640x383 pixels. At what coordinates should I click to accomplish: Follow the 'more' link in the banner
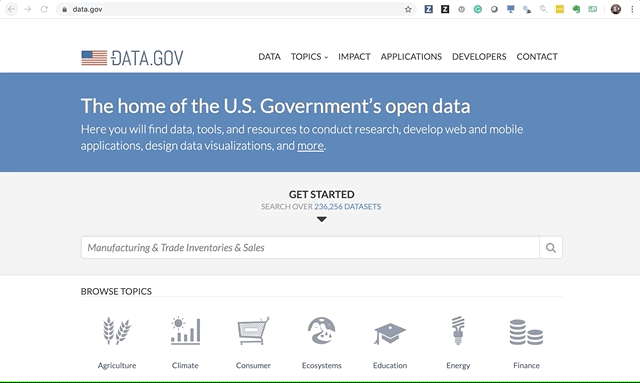[310, 146]
